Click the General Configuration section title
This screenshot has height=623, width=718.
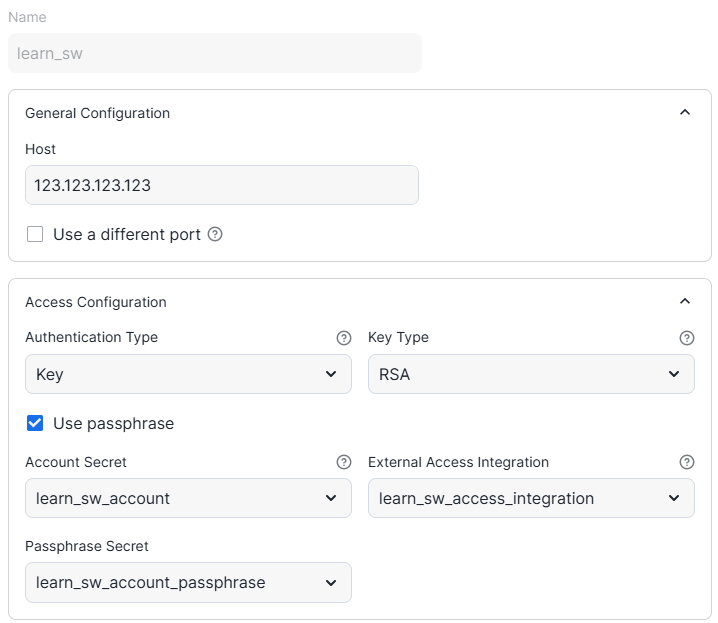tap(97, 113)
